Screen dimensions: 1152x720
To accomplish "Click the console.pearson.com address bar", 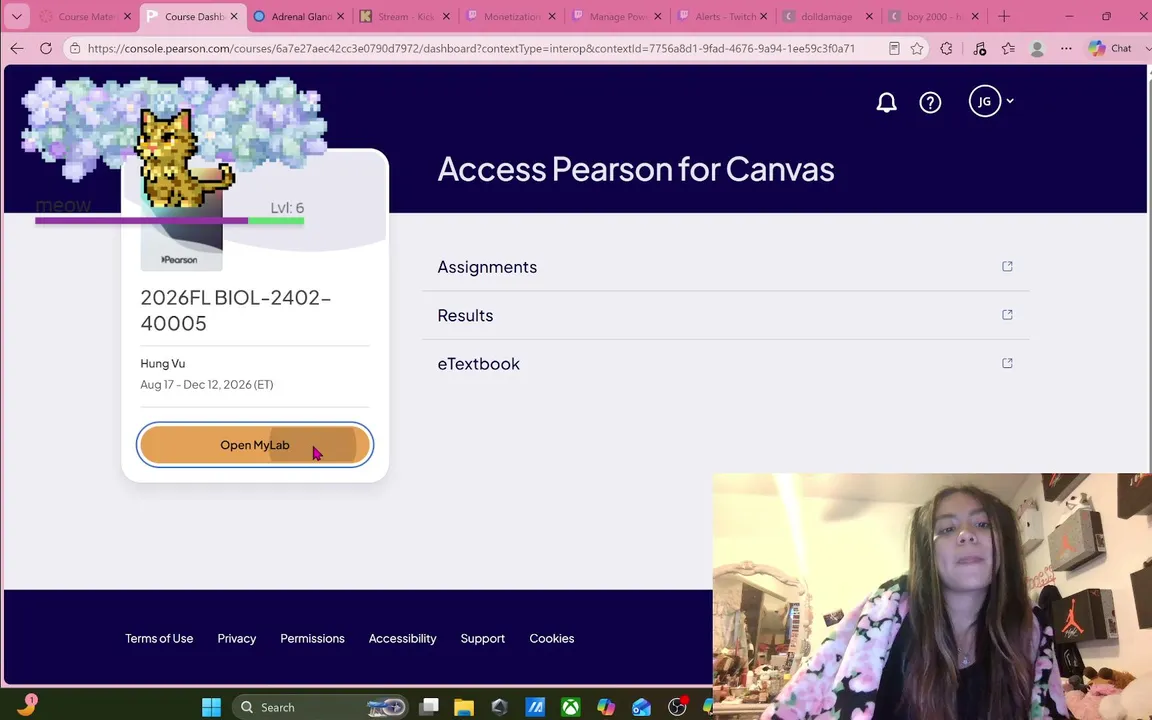I will coord(471,48).
